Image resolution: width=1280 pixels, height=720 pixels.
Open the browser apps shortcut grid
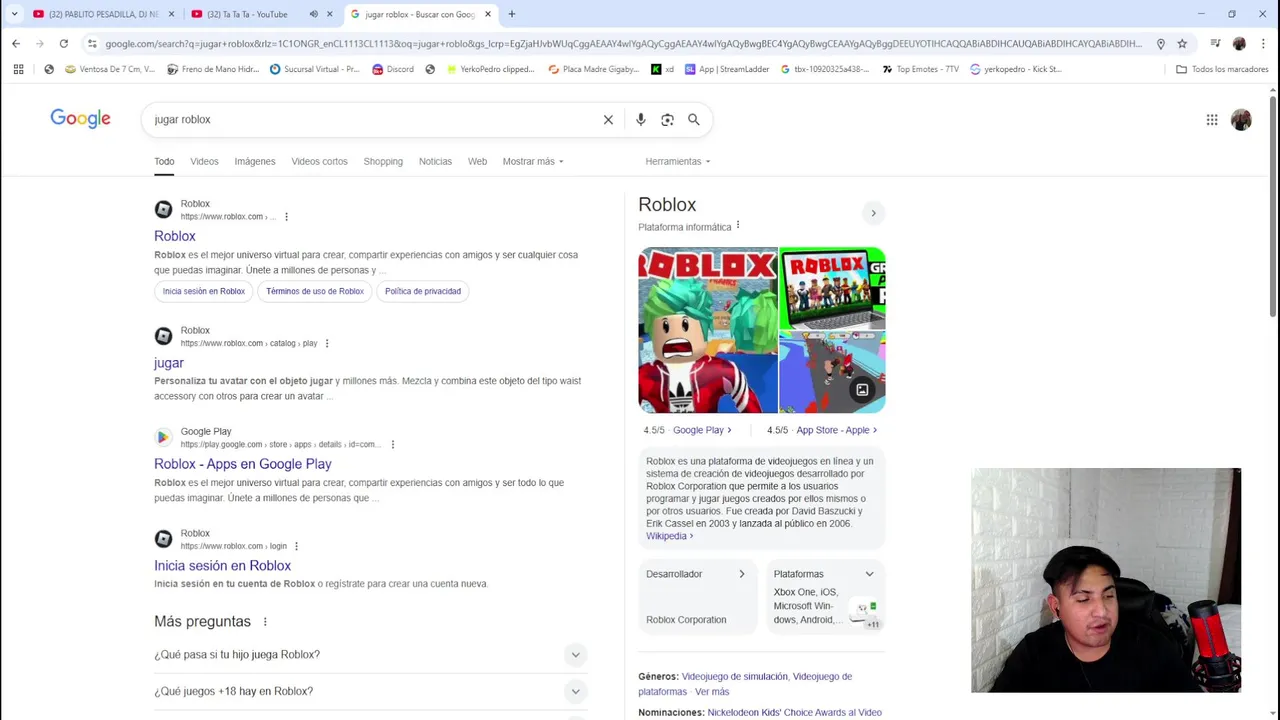pos(18,69)
